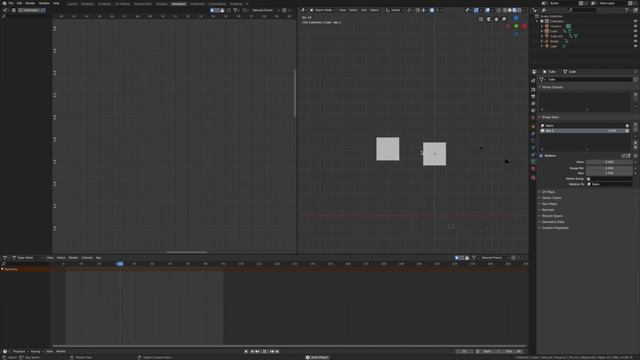Screen dimensions: 640x360
Task: Move shape key up in the list
Action: click(636, 143)
